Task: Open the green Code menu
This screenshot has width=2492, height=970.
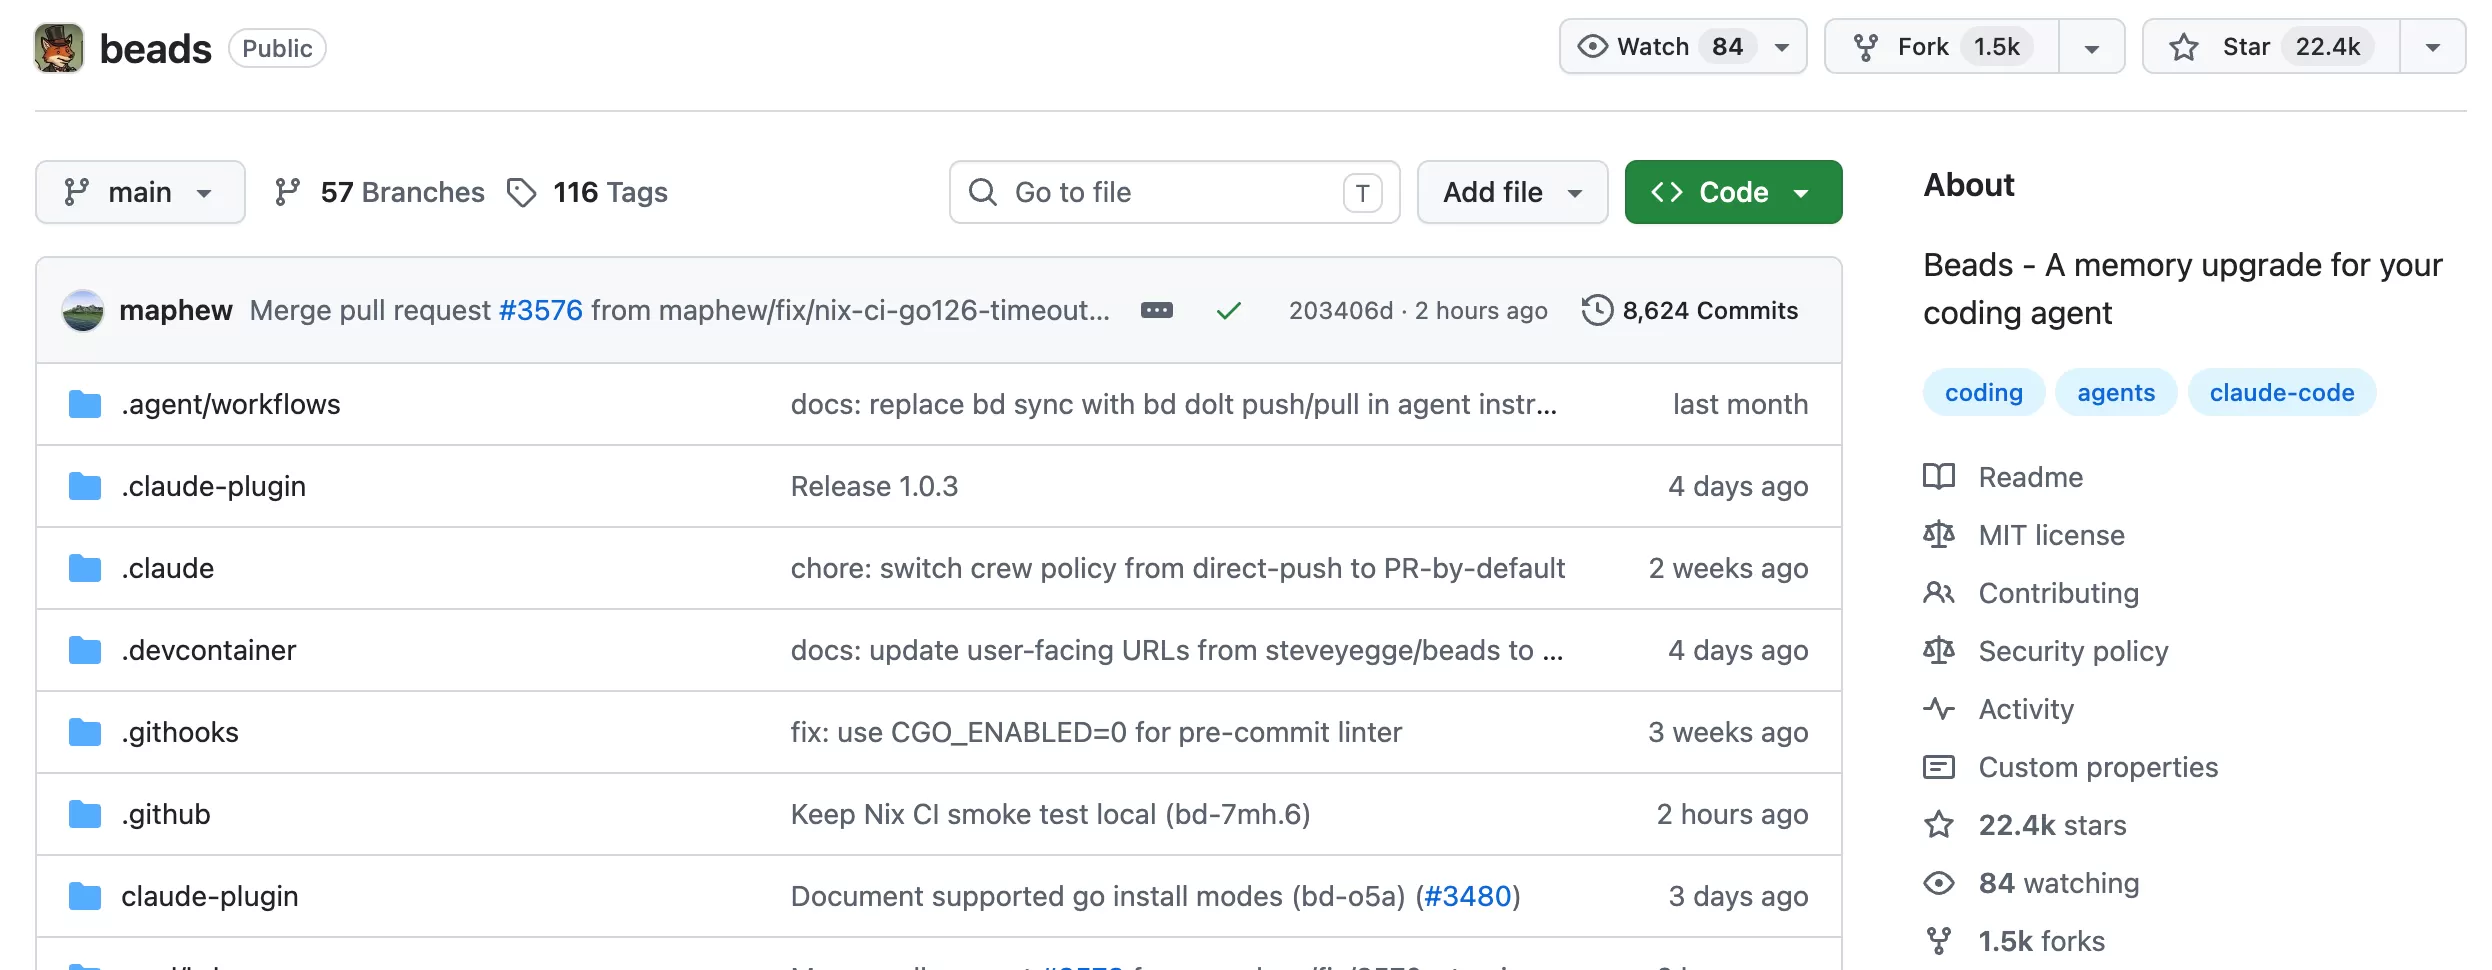Action: pyautogui.click(x=1733, y=192)
